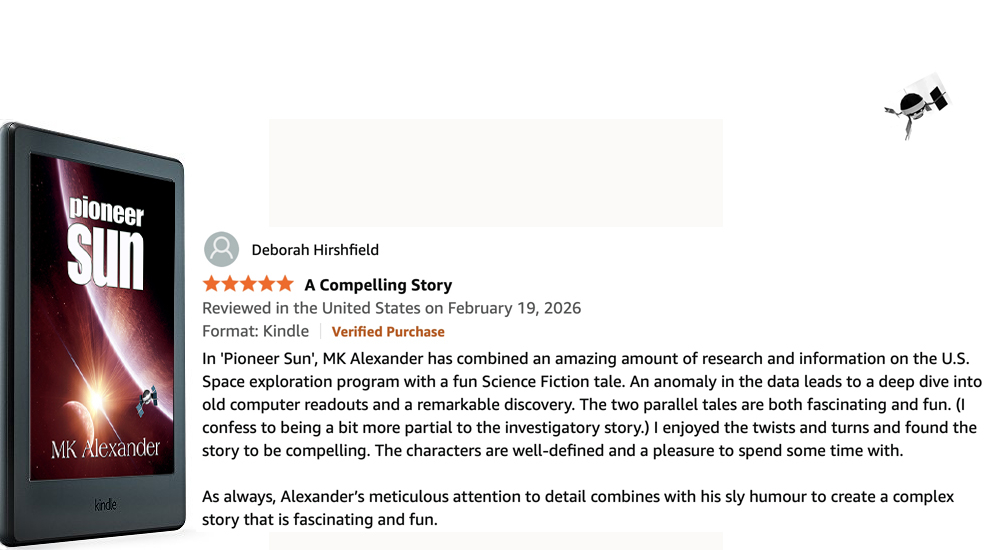The width and height of the screenshot is (1000, 550).
Task: Click the fifth star of the rating
Action: (284, 284)
